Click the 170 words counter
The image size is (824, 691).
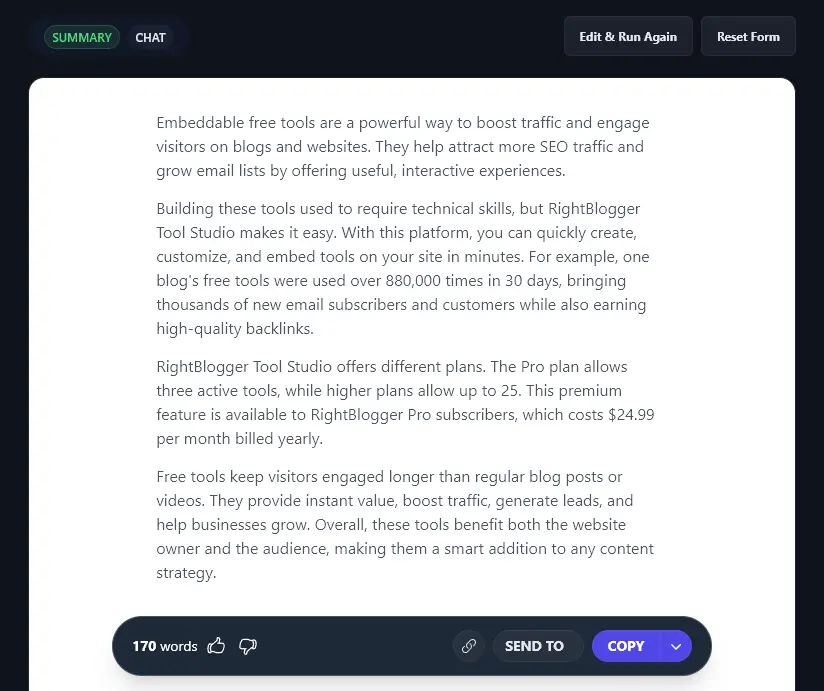click(x=164, y=646)
